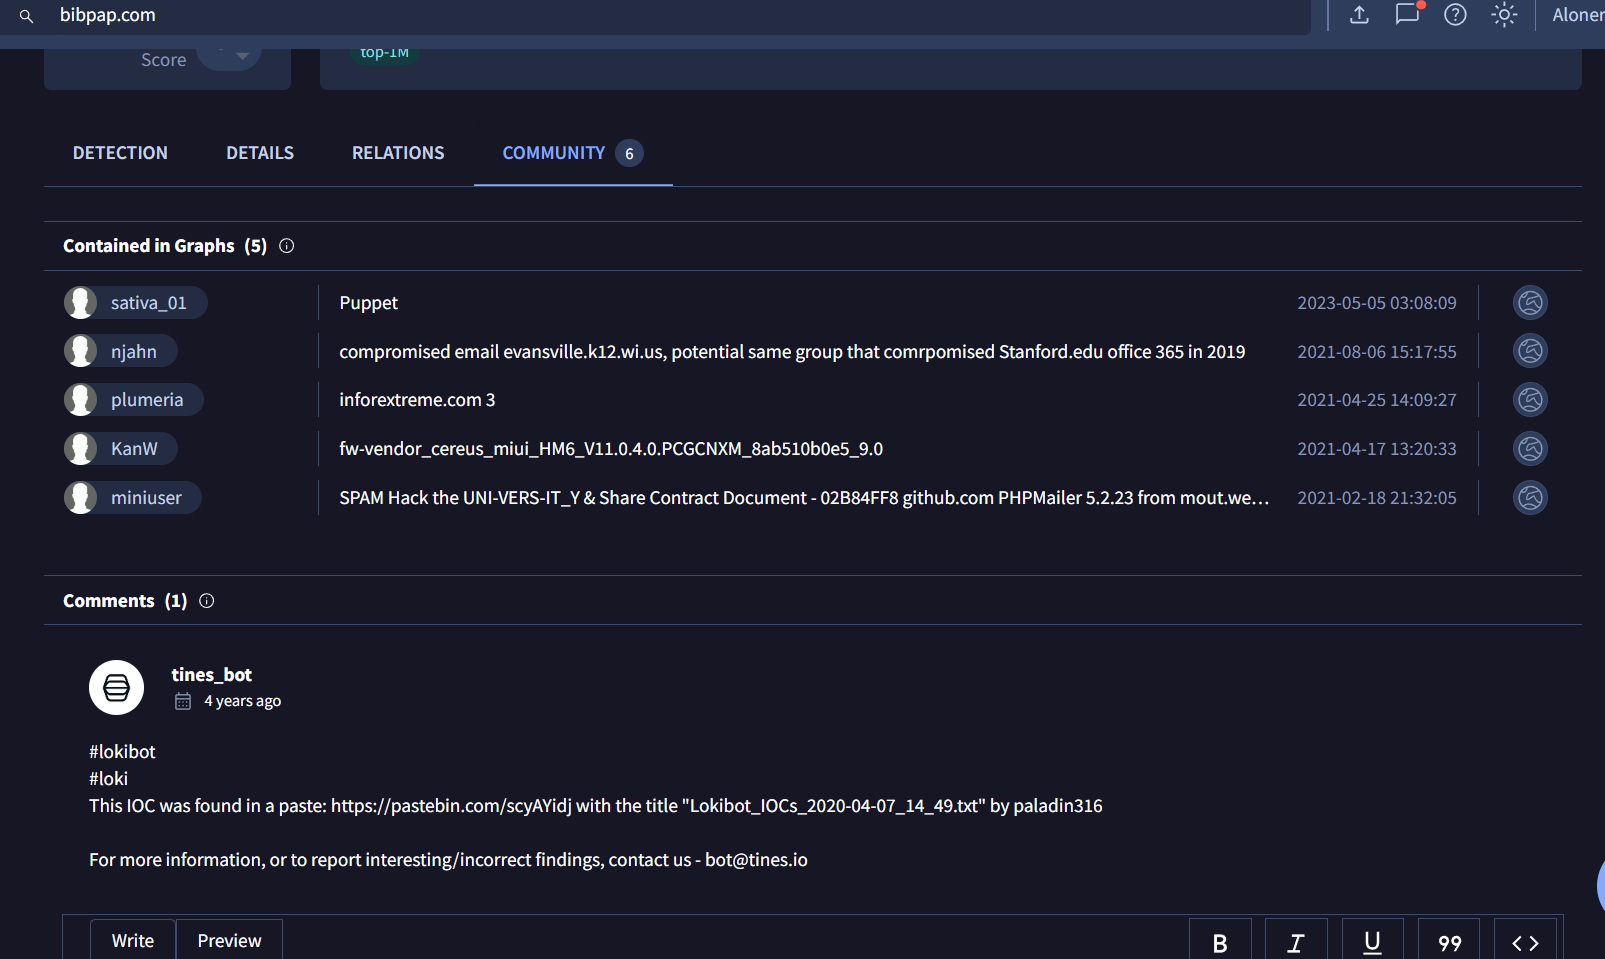This screenshot has width=1605, height=959.
Task: Open the notifications chat icon
Action: point(1407,15)
